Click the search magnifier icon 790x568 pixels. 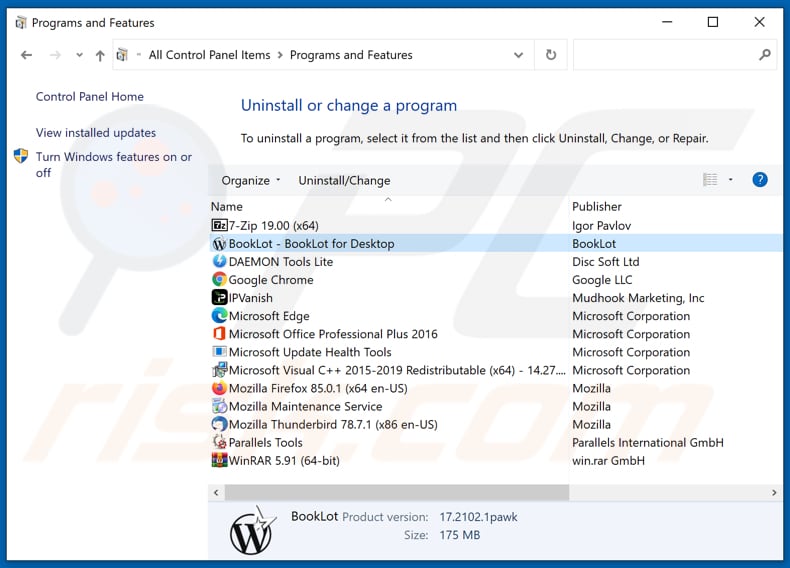click(765, 55)
